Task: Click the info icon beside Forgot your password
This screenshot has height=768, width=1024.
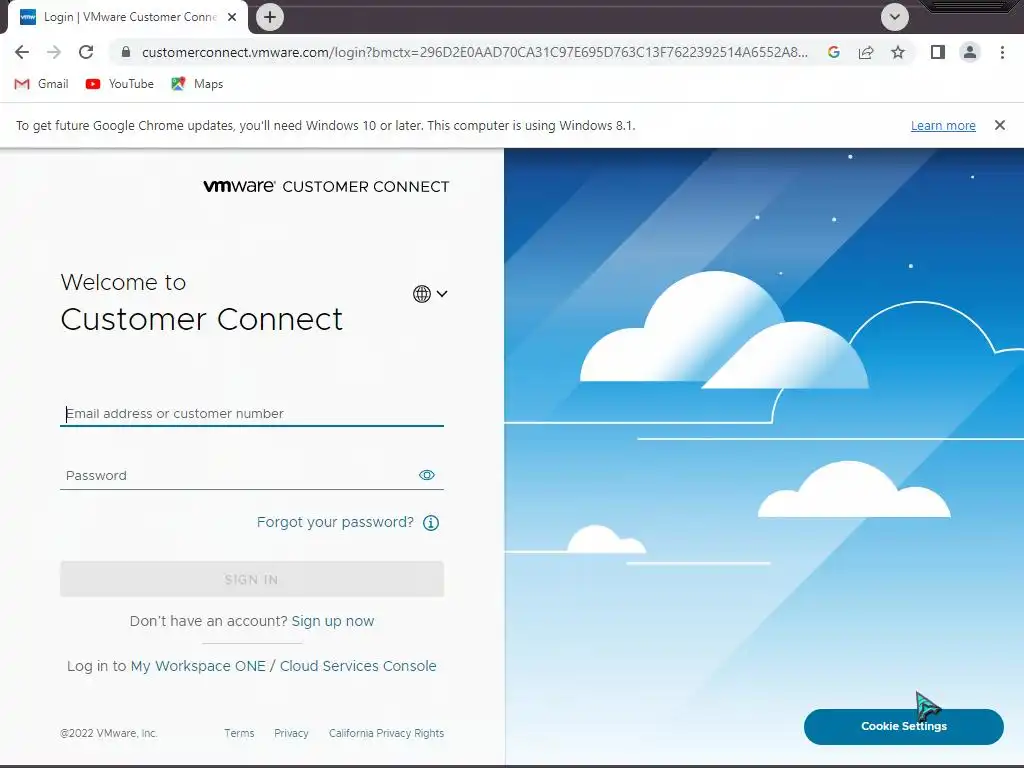Action: tap(431, 522)
